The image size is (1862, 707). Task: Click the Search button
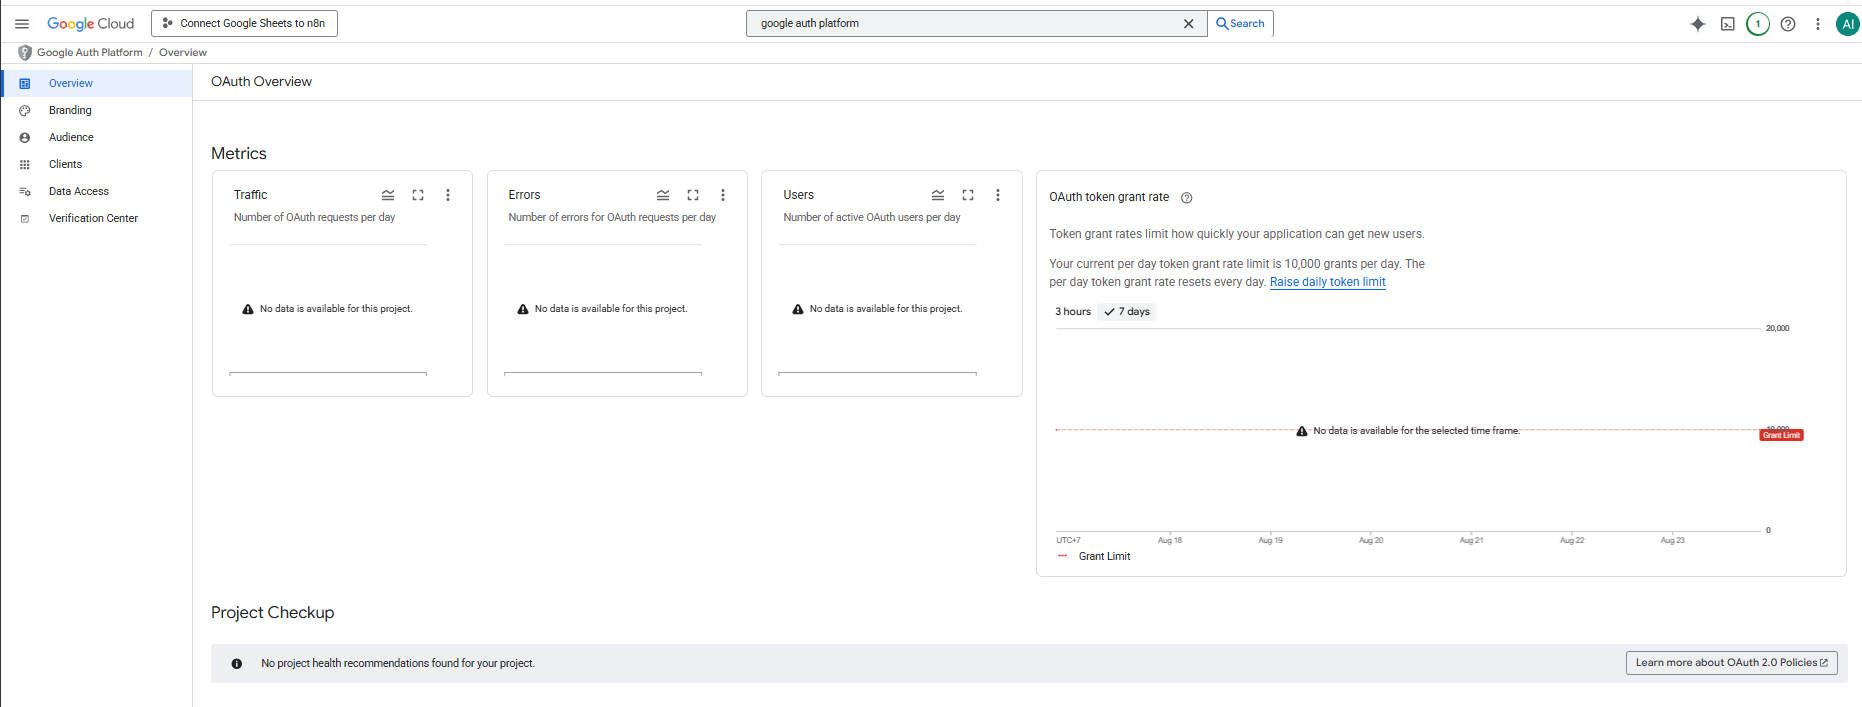(1240, 24)
